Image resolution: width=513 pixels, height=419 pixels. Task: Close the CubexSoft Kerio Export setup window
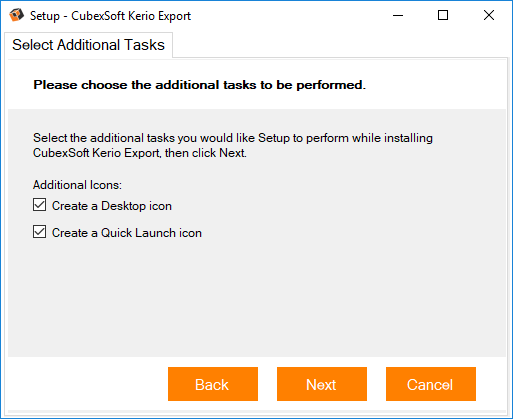tap(489, 15)
